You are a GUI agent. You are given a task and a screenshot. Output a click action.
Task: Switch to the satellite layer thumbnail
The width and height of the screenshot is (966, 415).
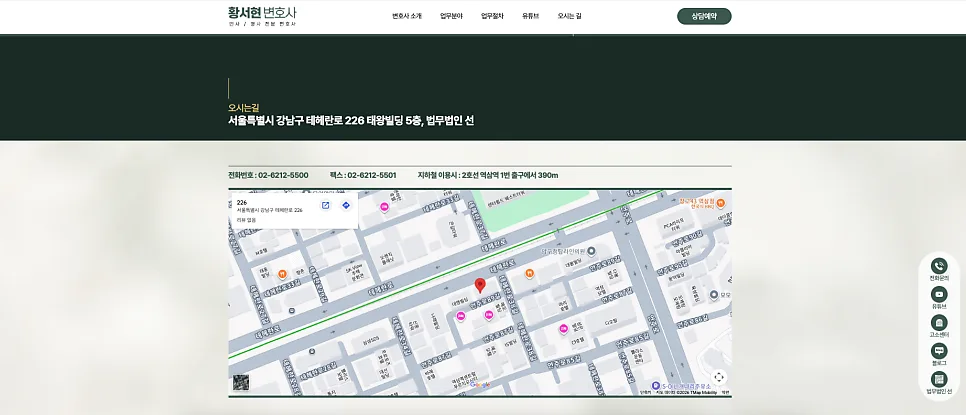(241, 382)
